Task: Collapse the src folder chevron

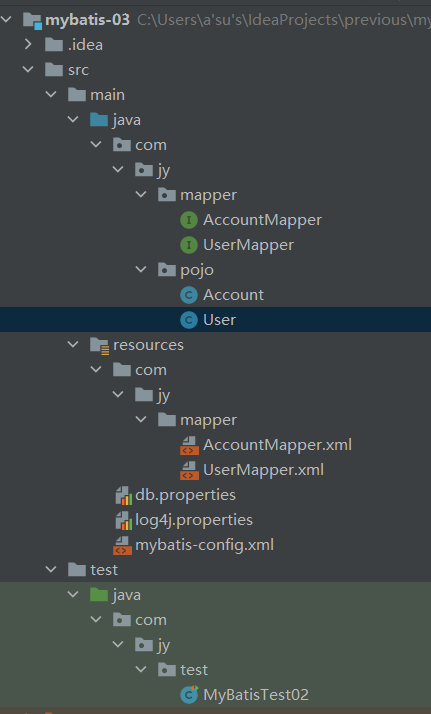Action: [x=28, y=69]
